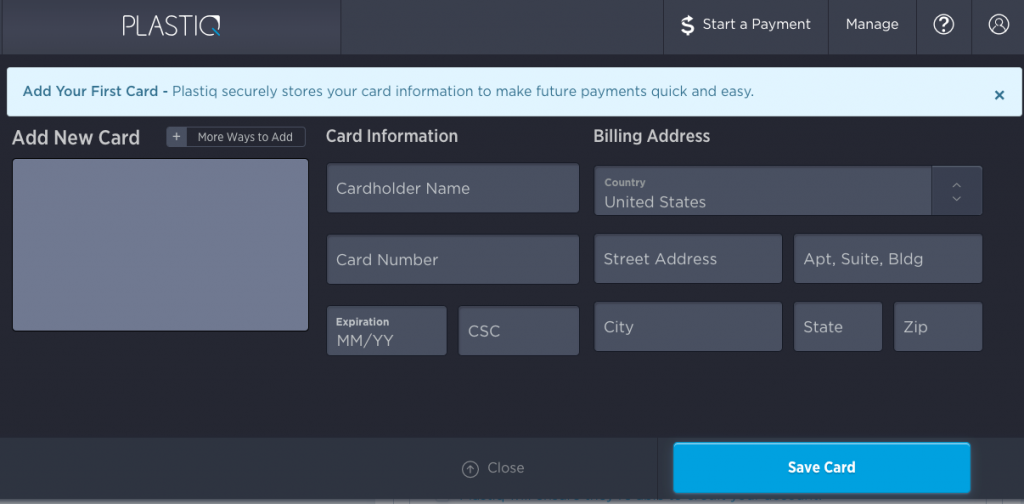Open the Country United States selector
This screenshot has height=504, width=1024.
click(763, 191)
